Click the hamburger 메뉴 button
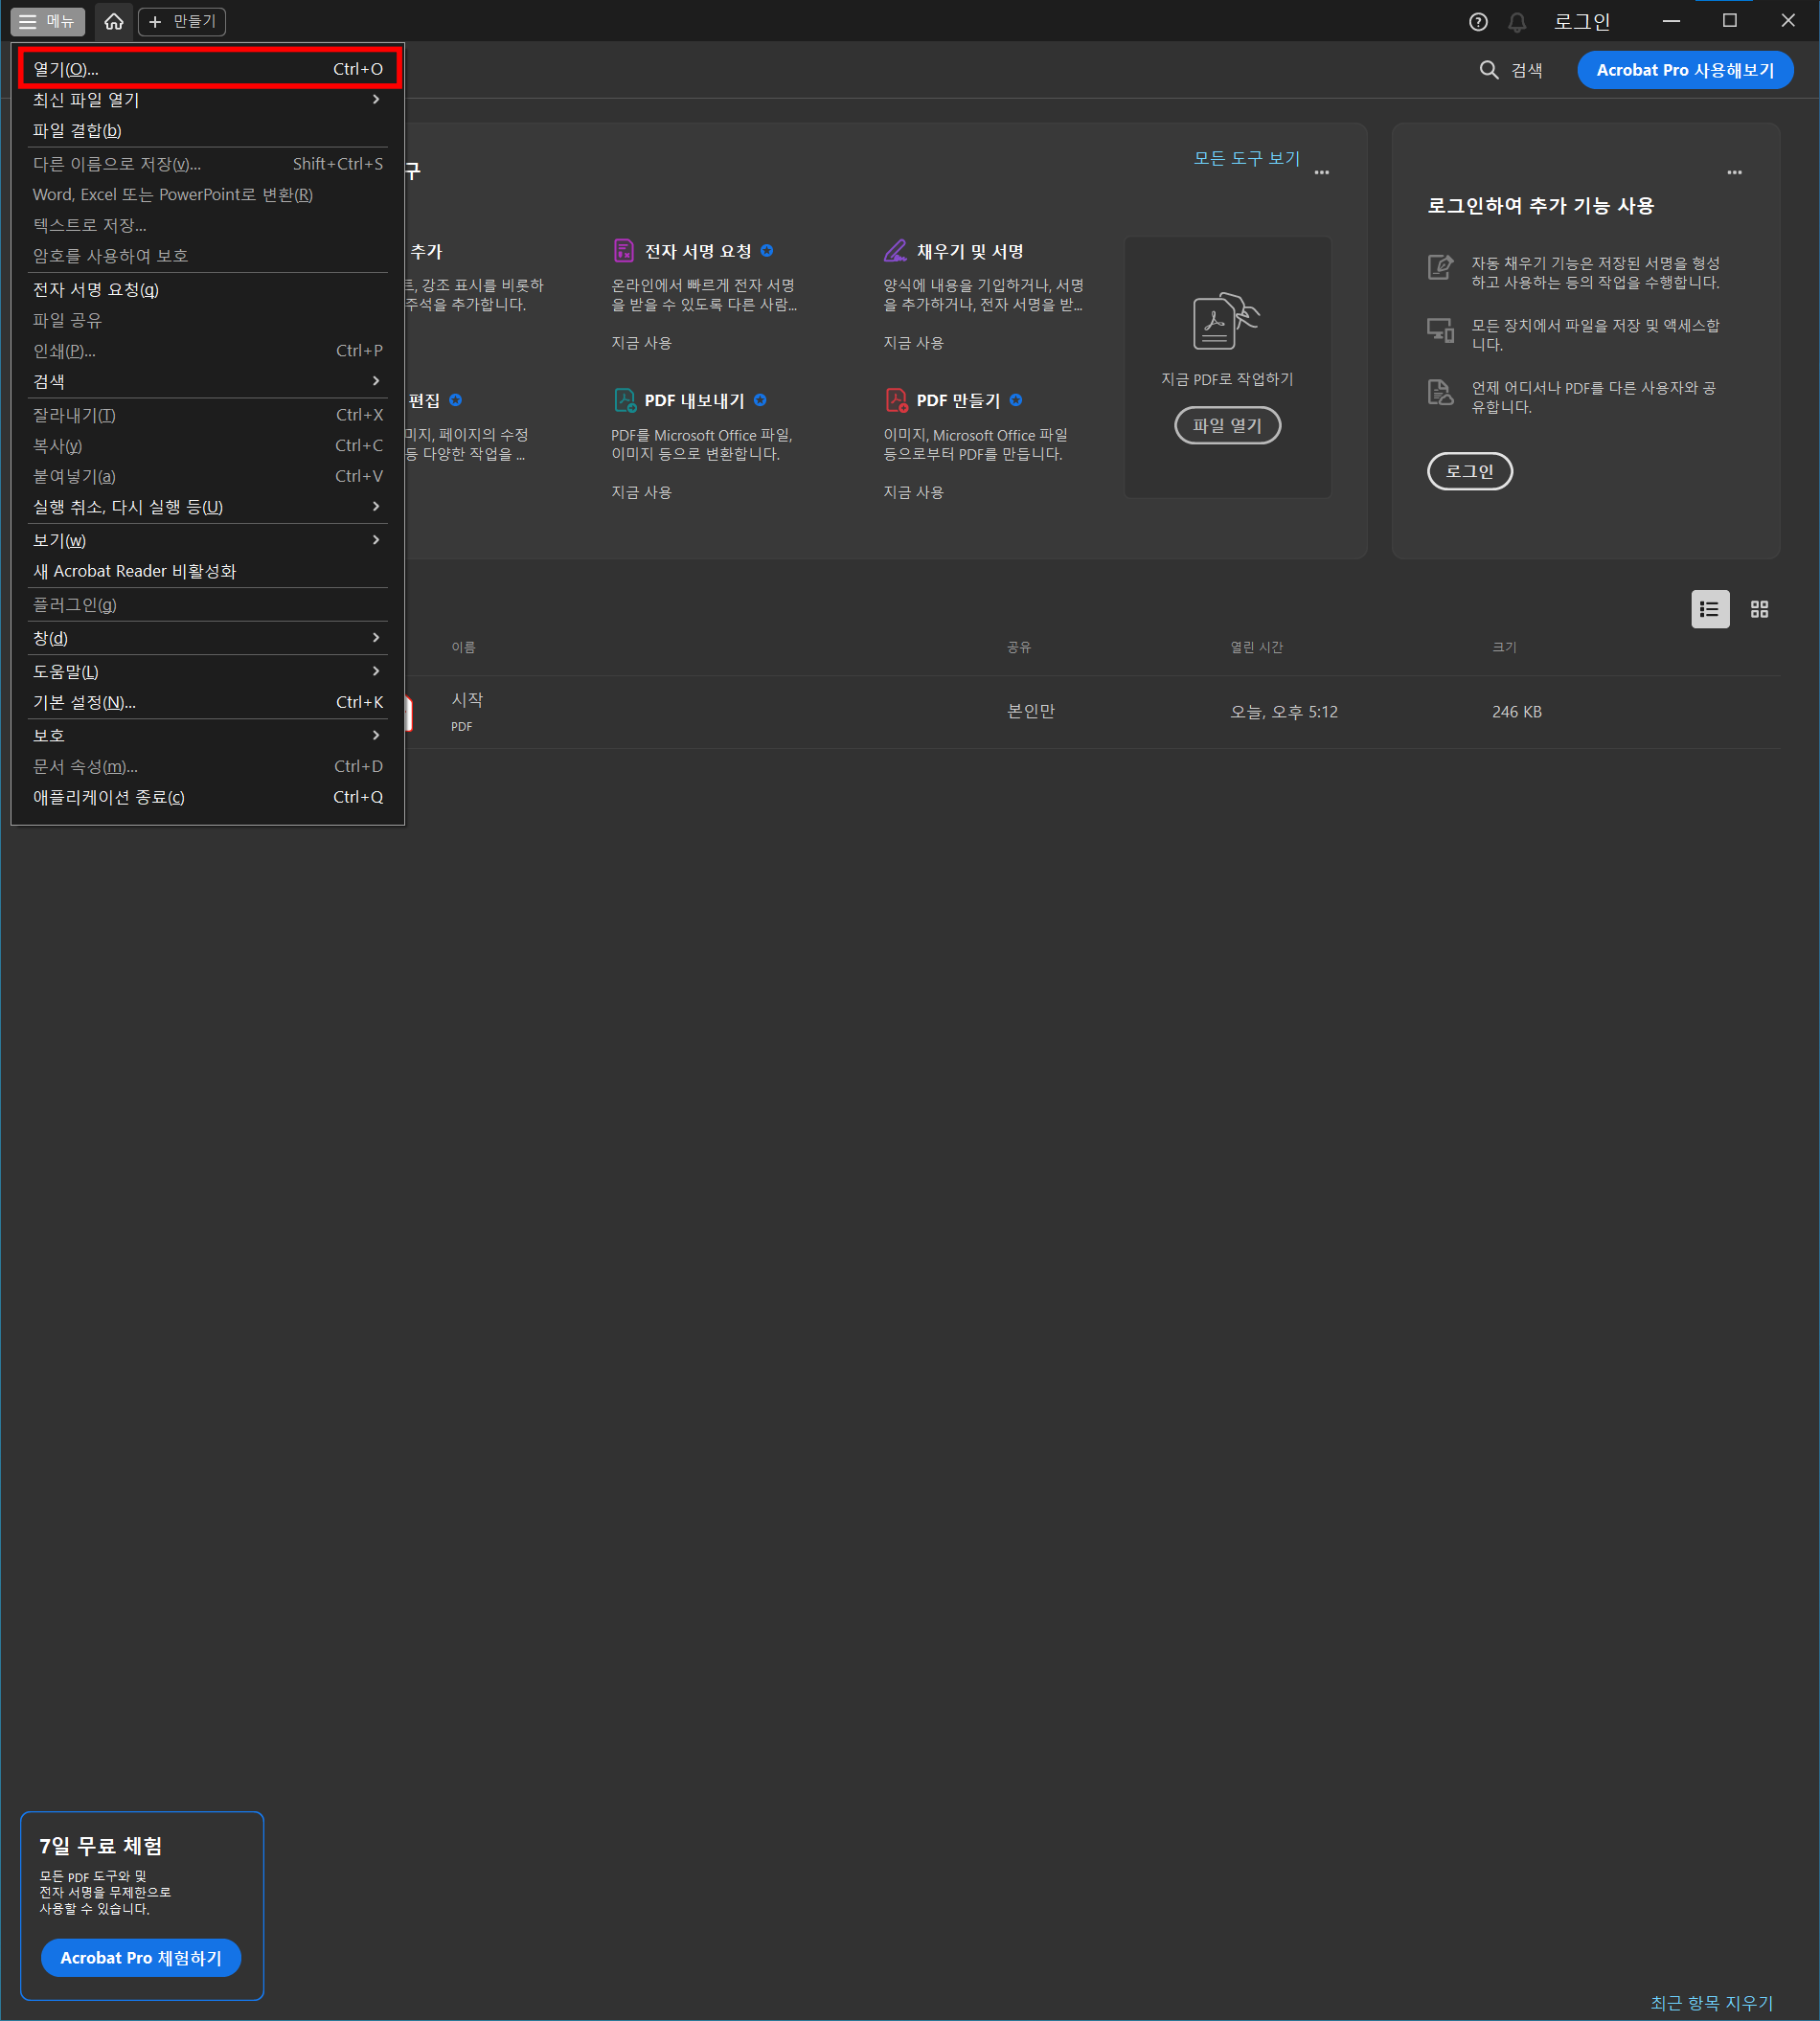 click(47, 21)
